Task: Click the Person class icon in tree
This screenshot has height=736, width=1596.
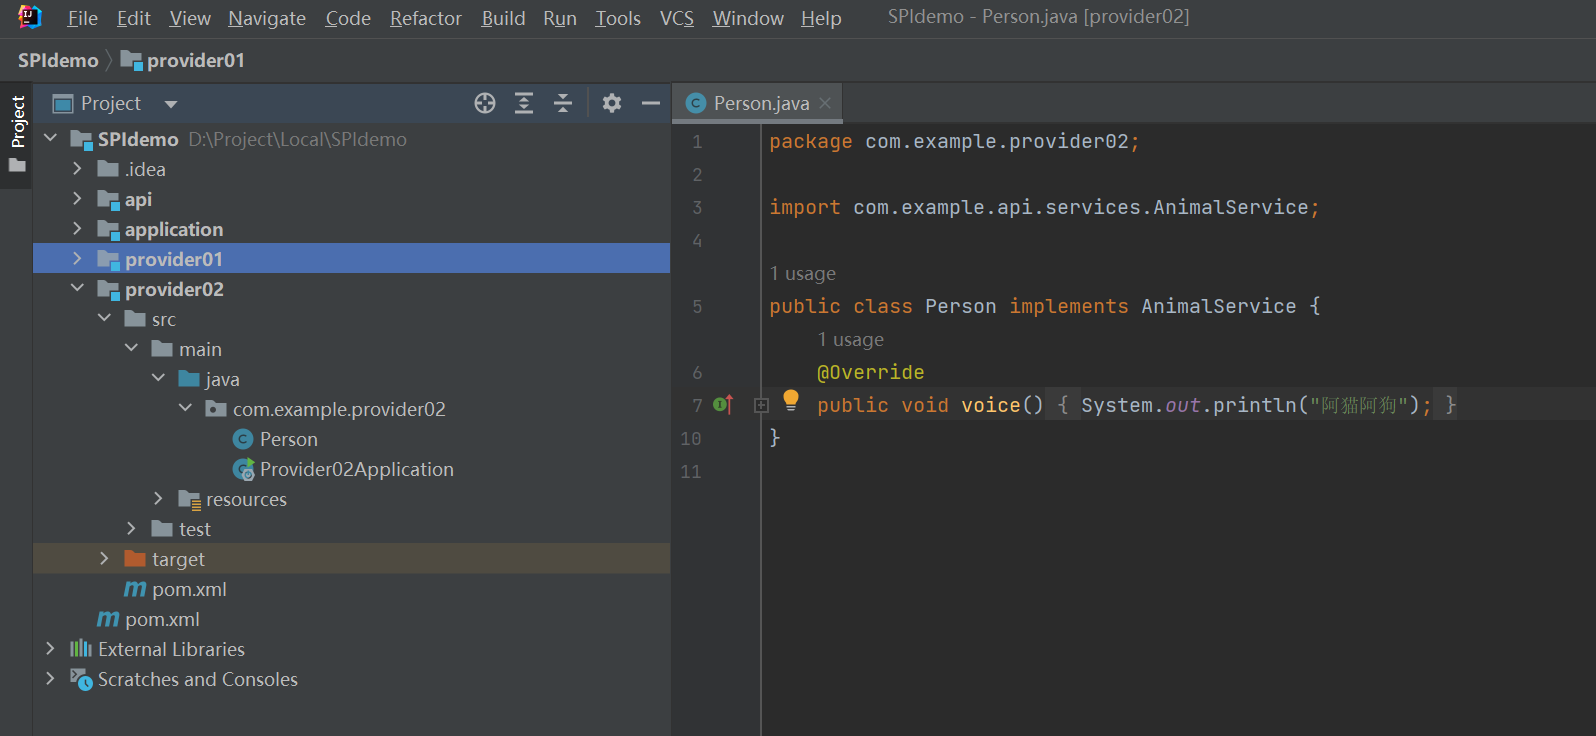Action: click(x=243, y=439)
